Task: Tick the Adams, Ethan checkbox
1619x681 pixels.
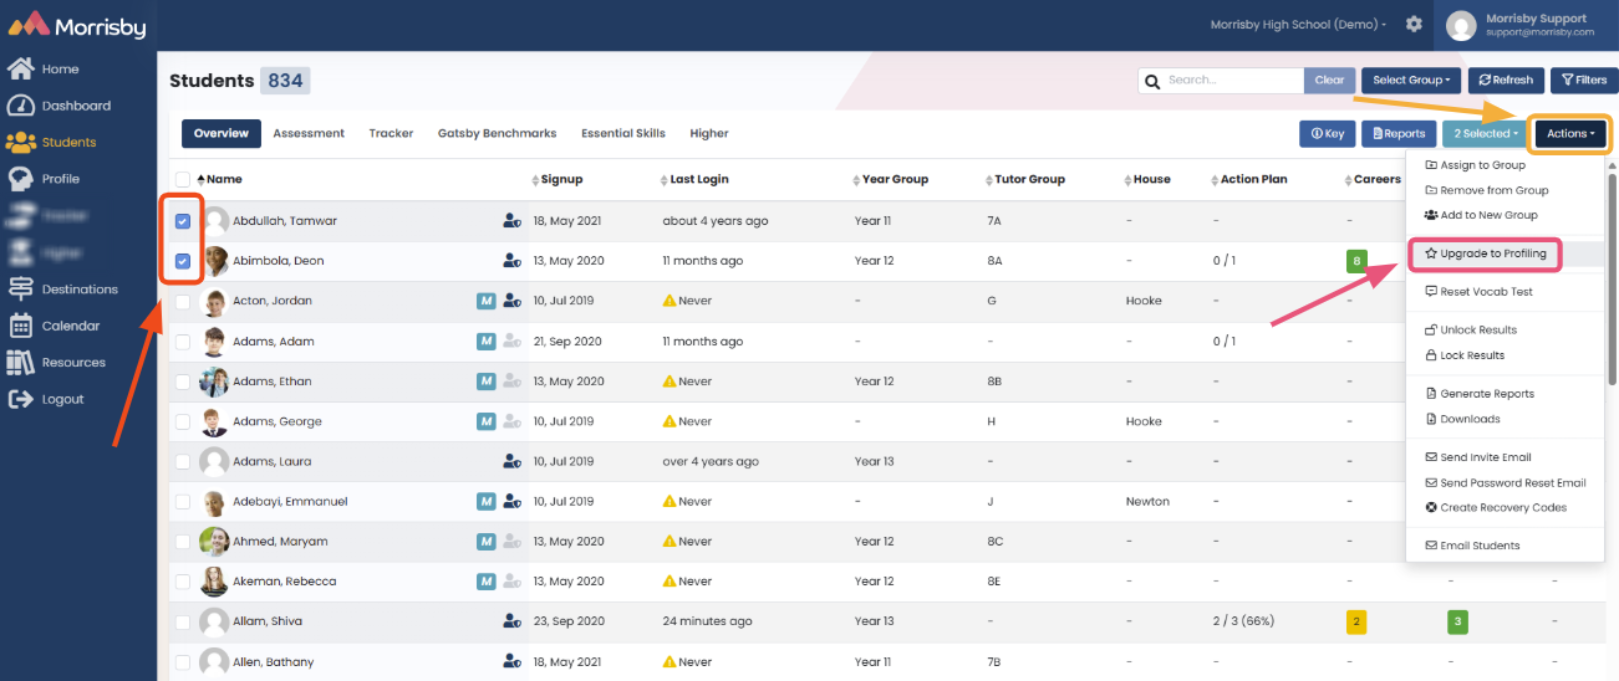Action: [x=183, y=381]
